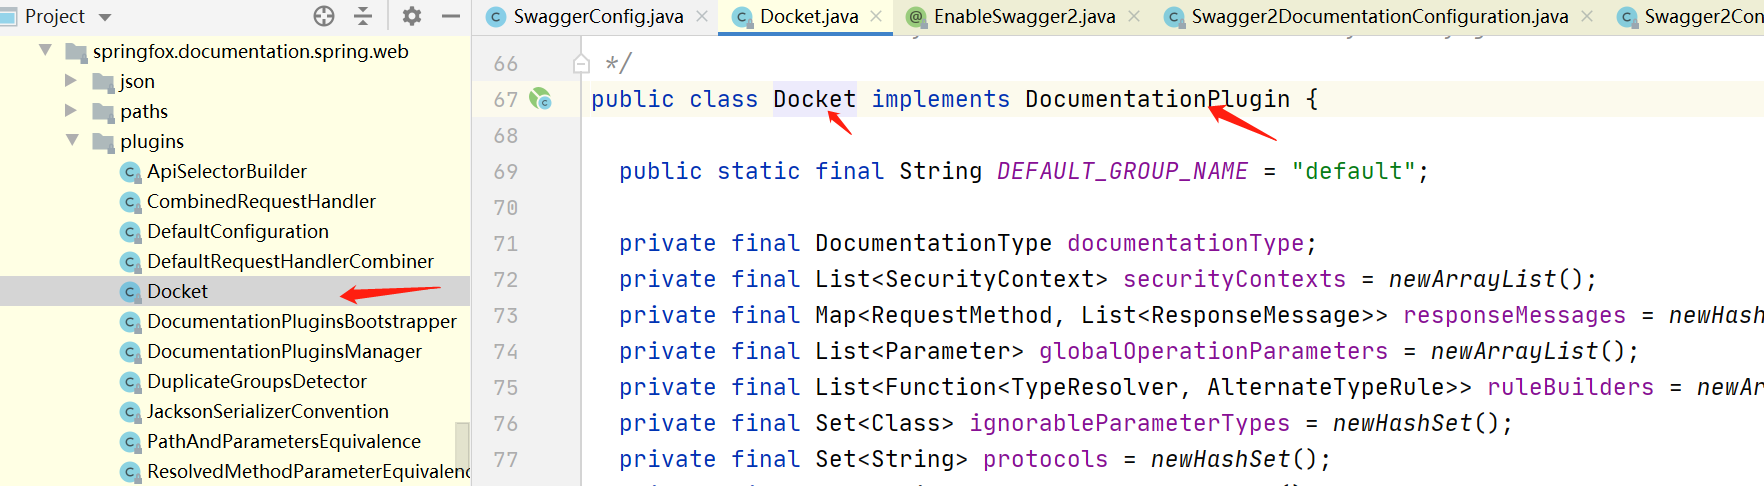1764x486 pixels.
Task: Click the class icon beside ApiSelectorBuilder
Action: pyautogui.click(x=130, y=172)
